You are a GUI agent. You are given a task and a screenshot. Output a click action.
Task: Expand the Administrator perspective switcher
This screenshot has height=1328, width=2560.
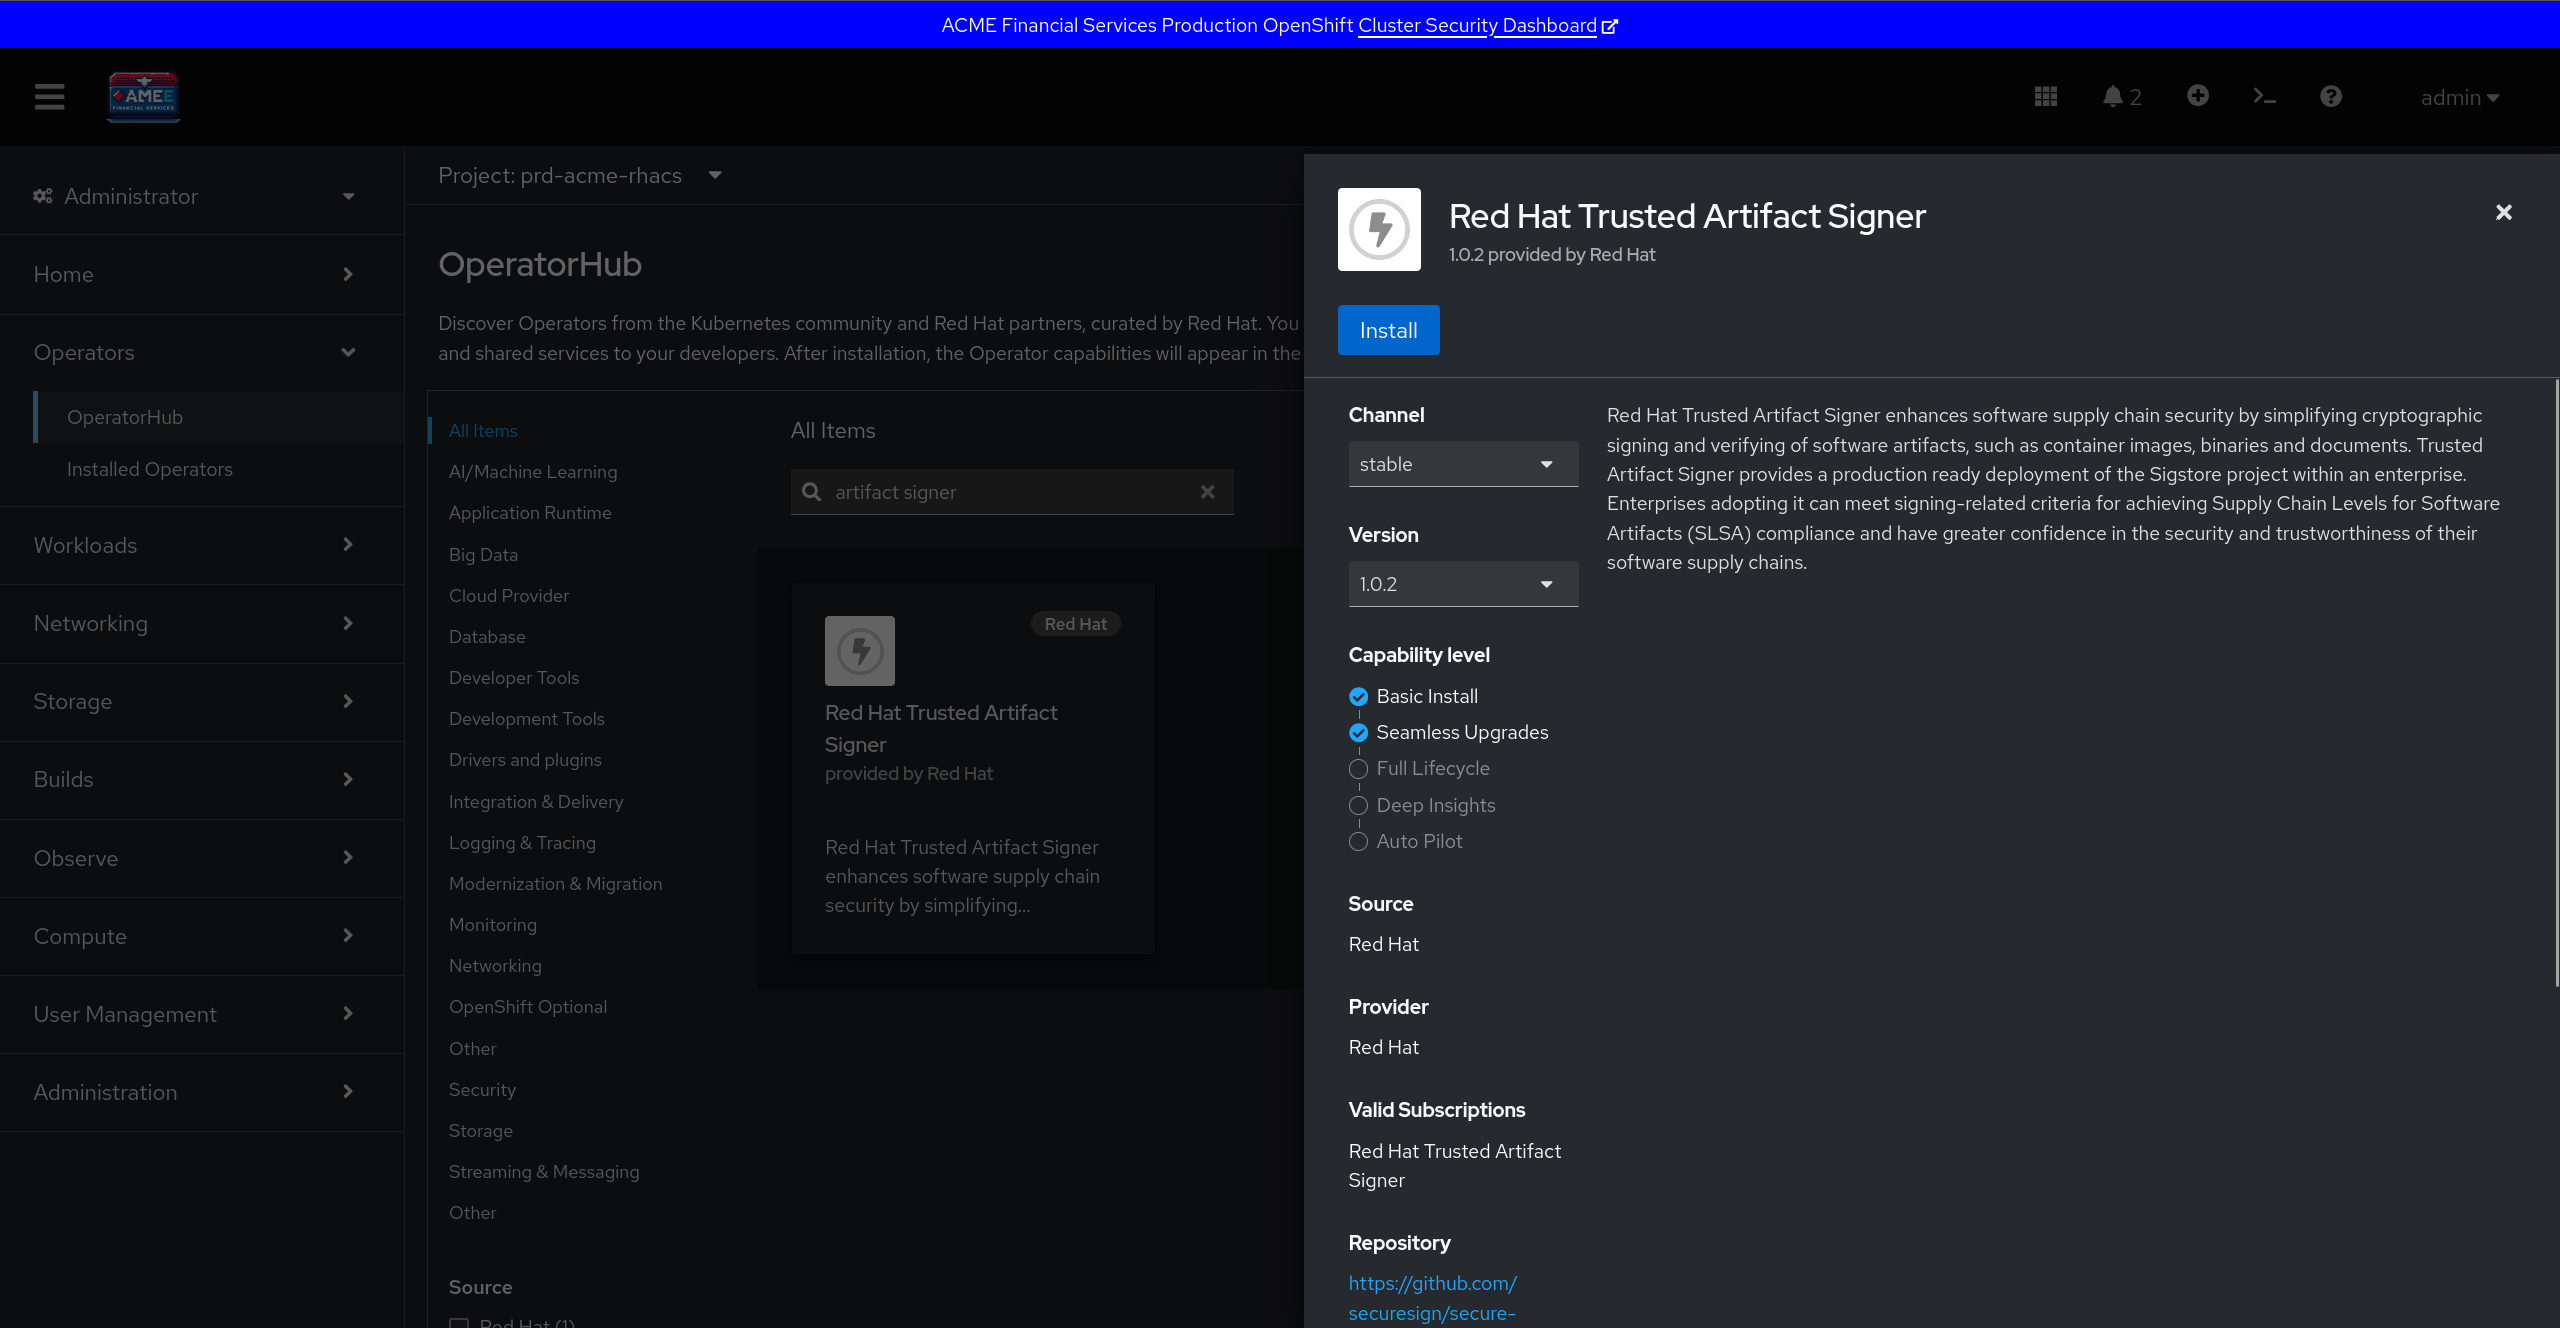[x=195, y=196]
